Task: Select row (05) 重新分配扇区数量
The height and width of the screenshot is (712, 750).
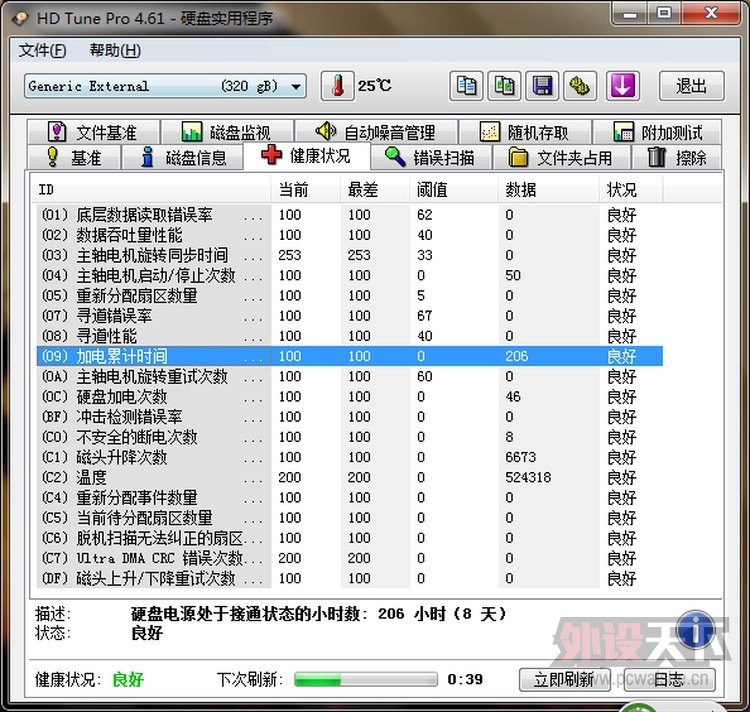Action: tap(350, 296)
